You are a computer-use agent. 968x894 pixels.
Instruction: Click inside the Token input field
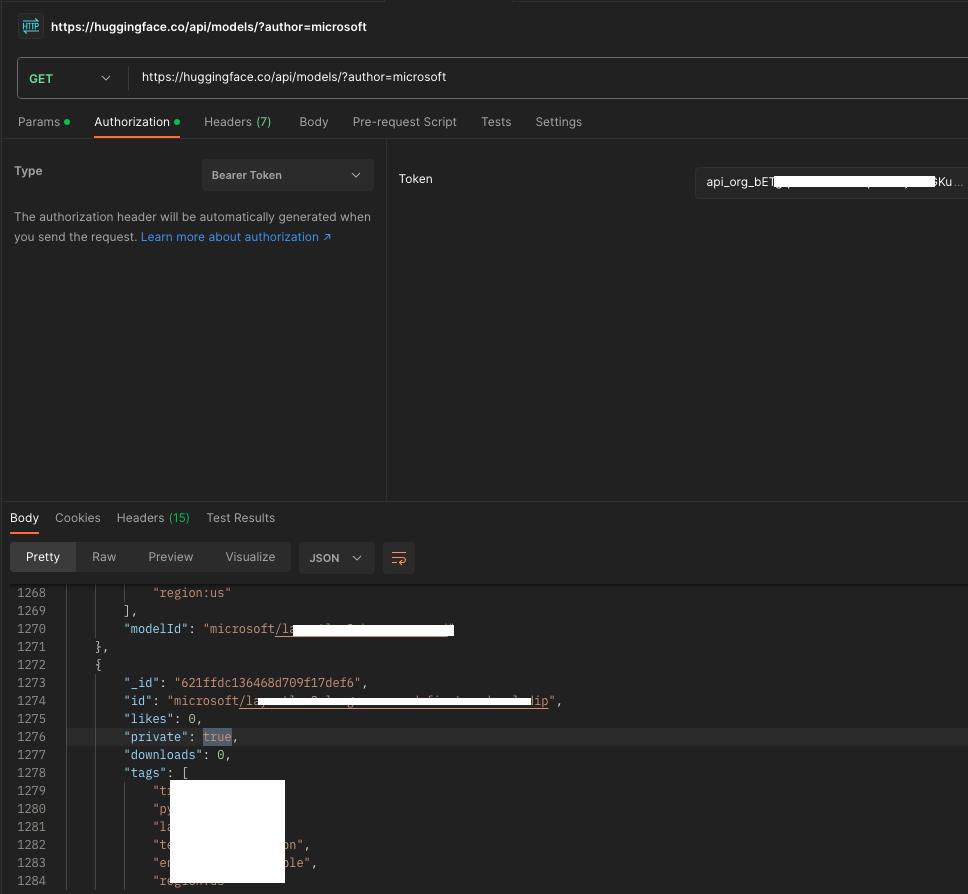click(x=830, y=182)
